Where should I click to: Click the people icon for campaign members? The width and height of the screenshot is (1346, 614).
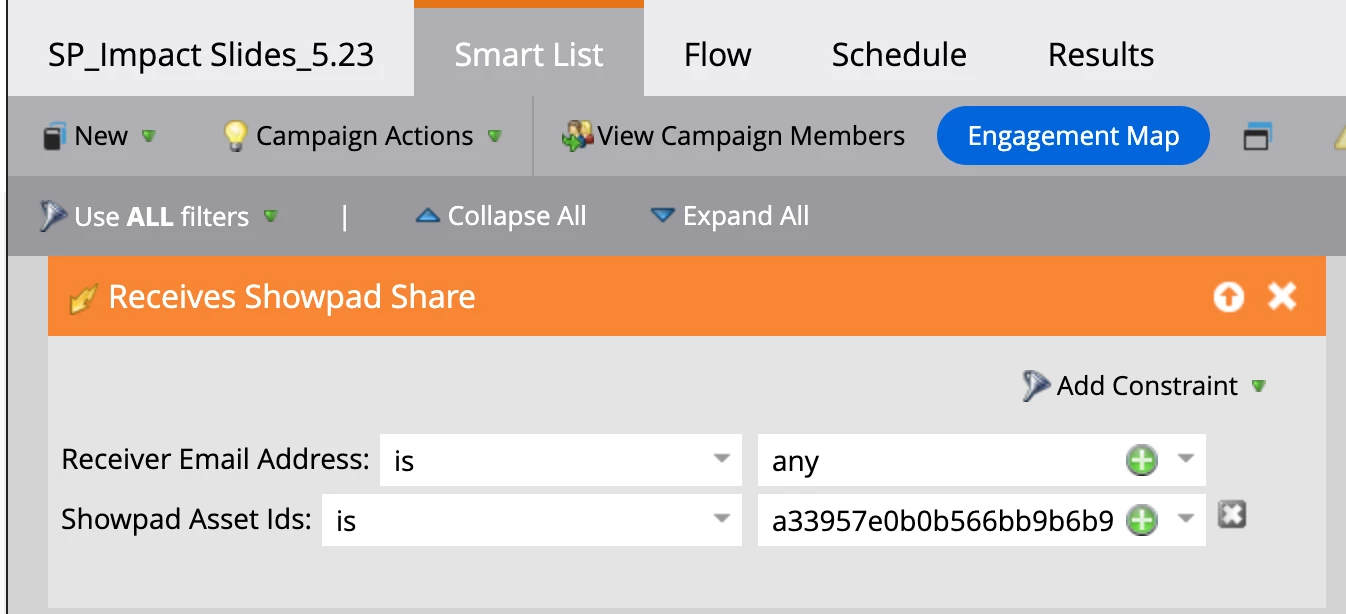(577, 136)
